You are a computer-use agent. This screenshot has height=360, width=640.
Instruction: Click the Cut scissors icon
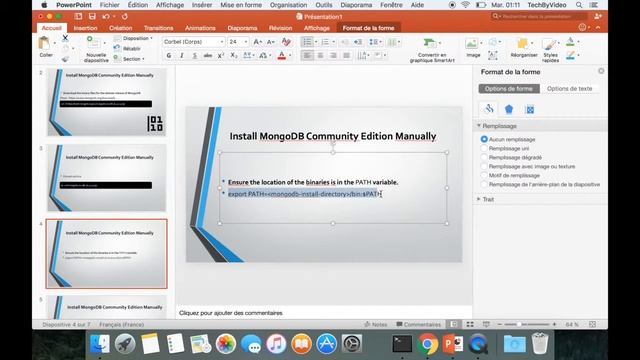point(65,38)
